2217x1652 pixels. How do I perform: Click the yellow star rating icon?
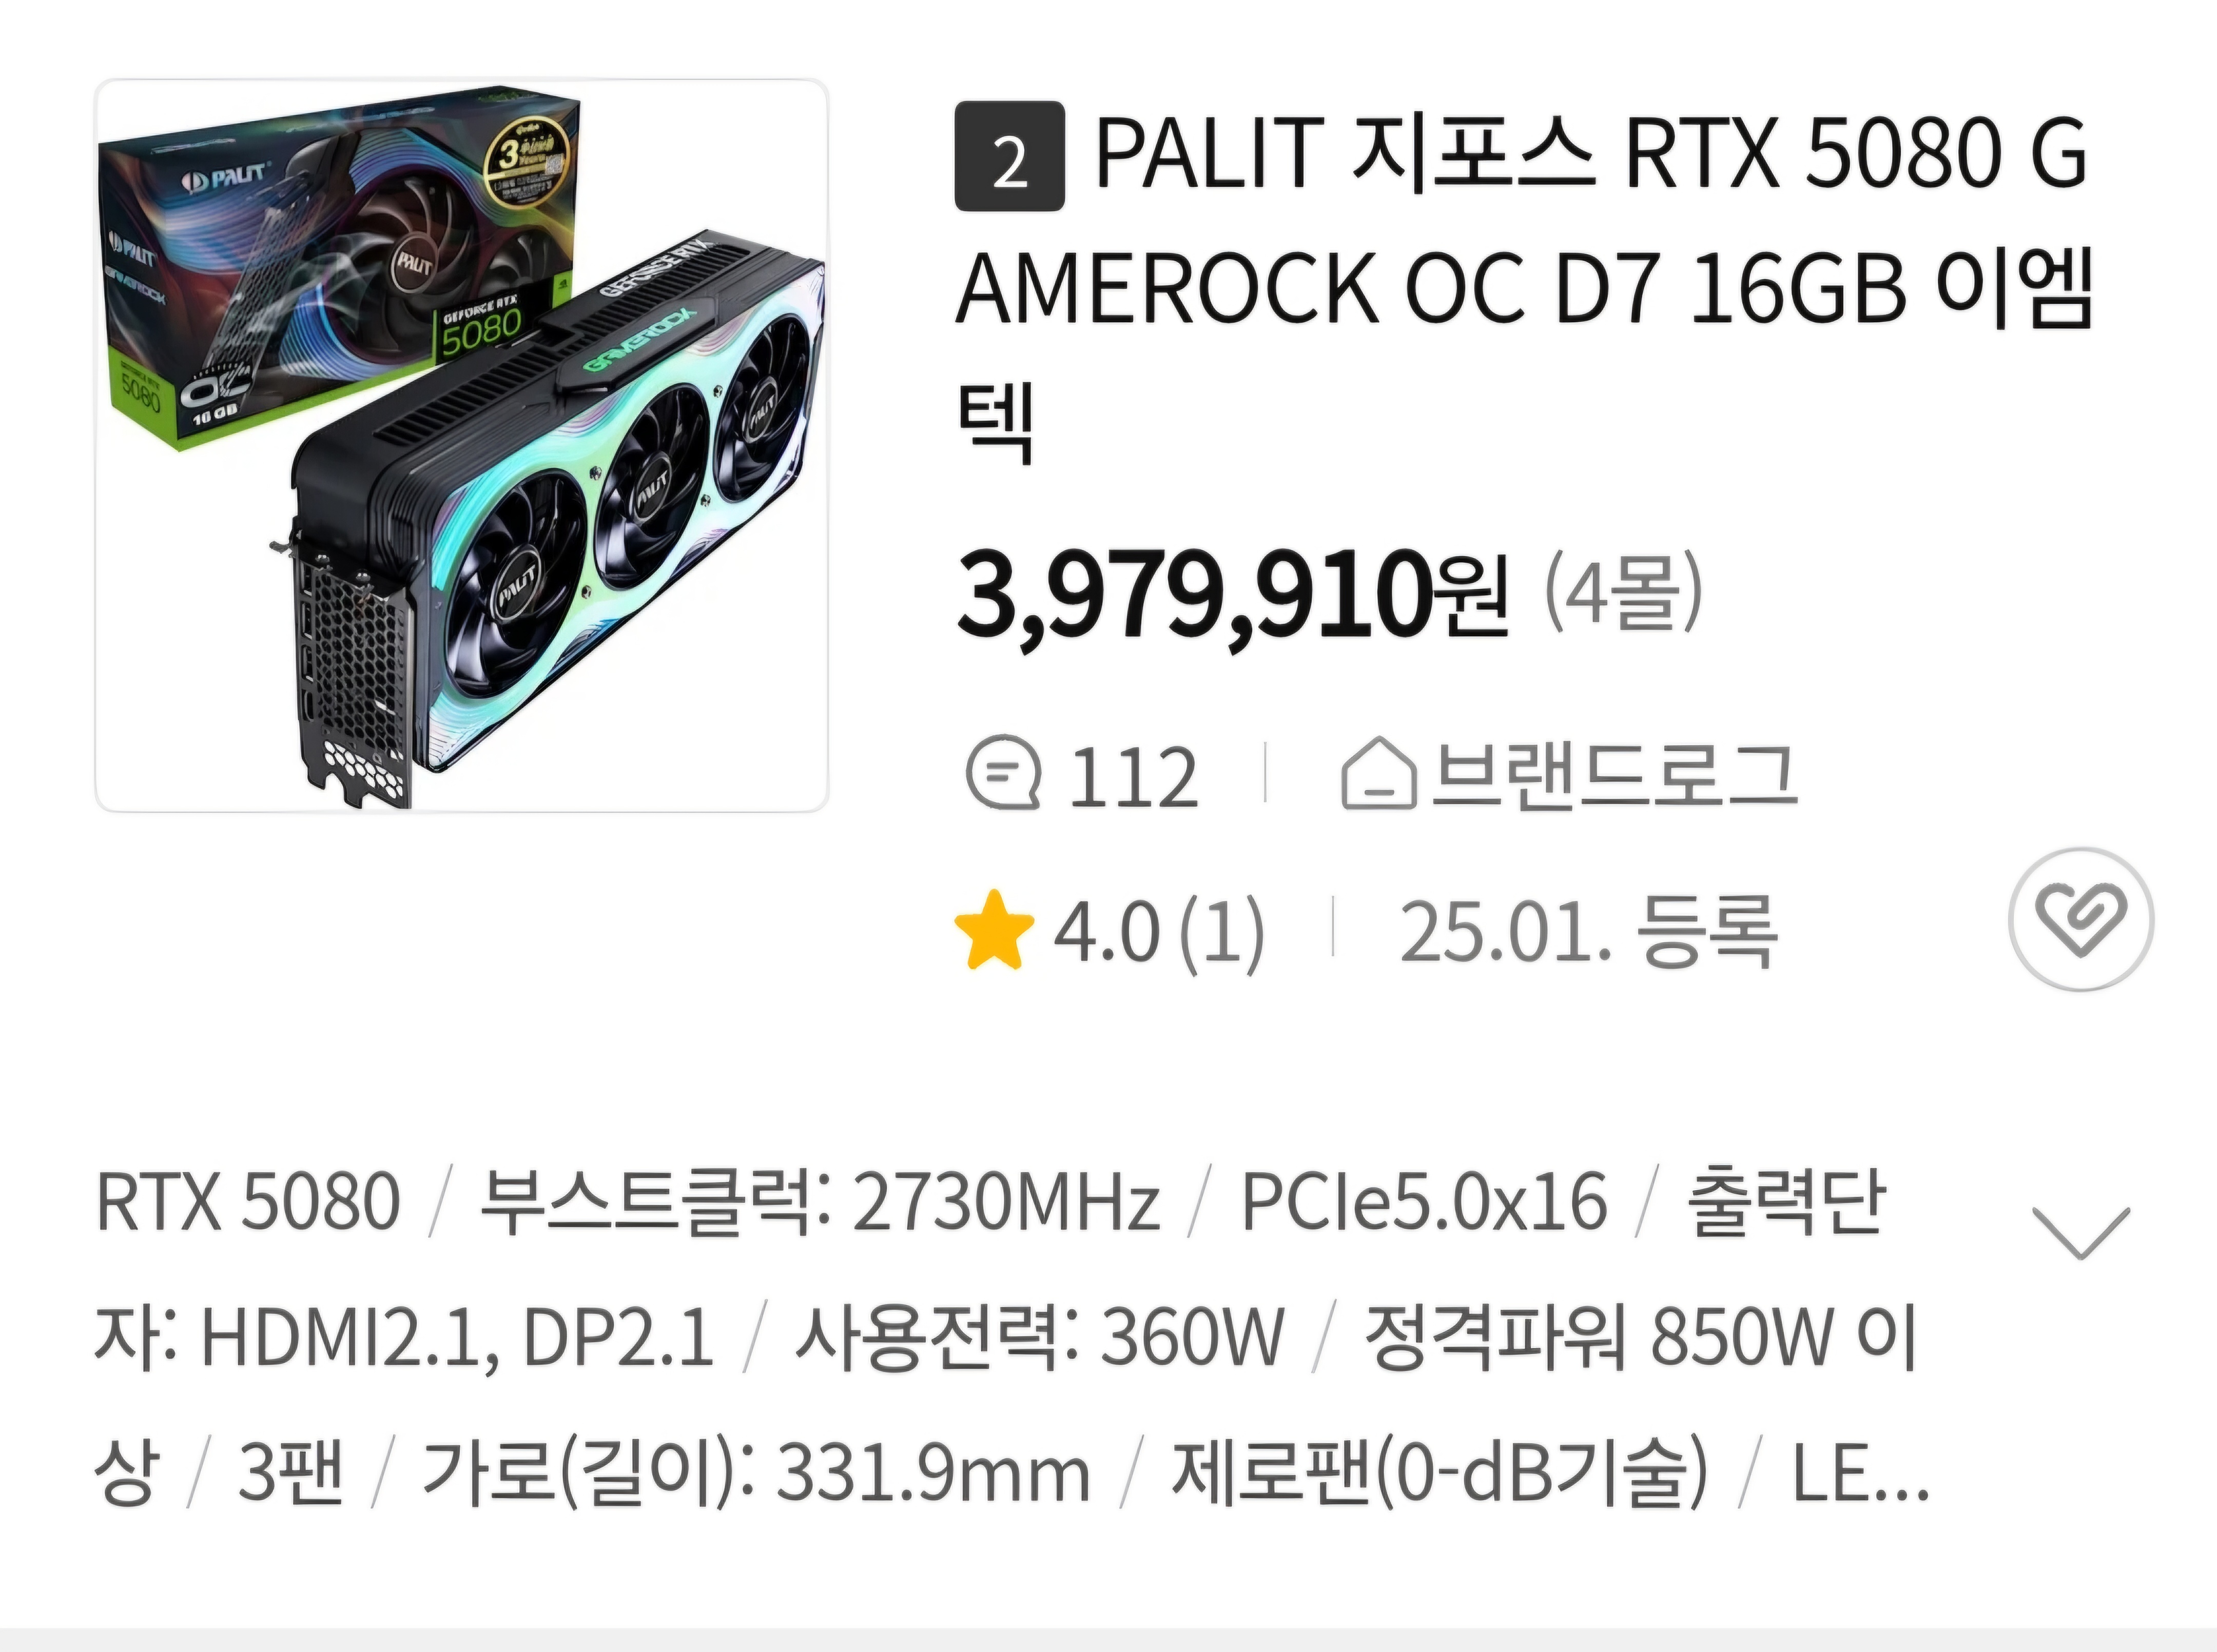point(994,930)
